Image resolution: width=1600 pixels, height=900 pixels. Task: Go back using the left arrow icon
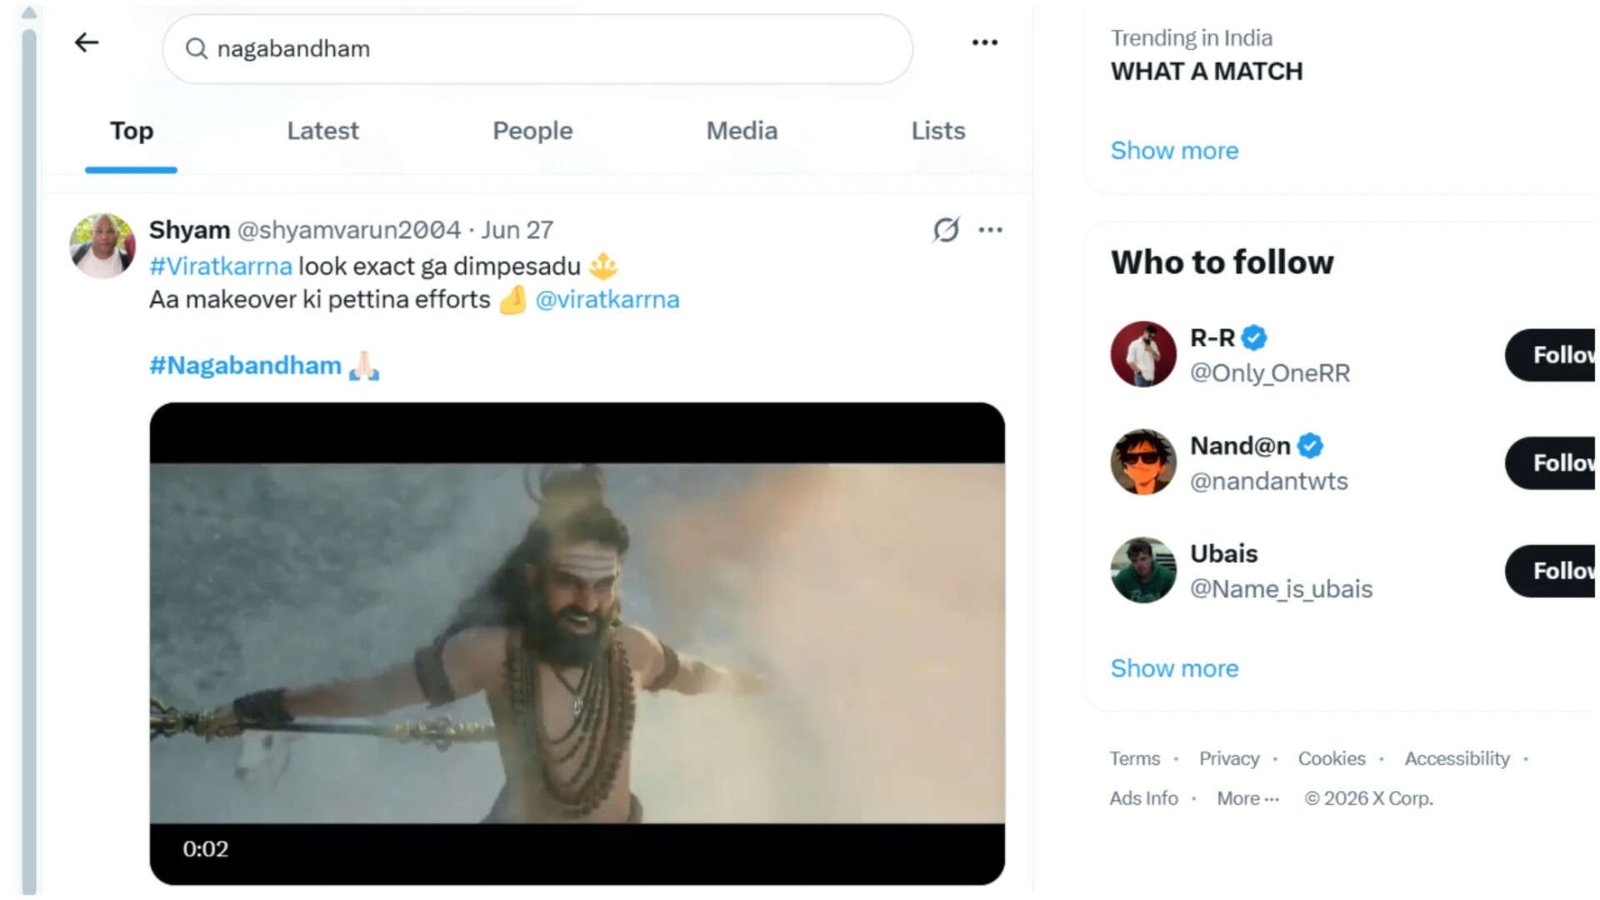(87, 43)
